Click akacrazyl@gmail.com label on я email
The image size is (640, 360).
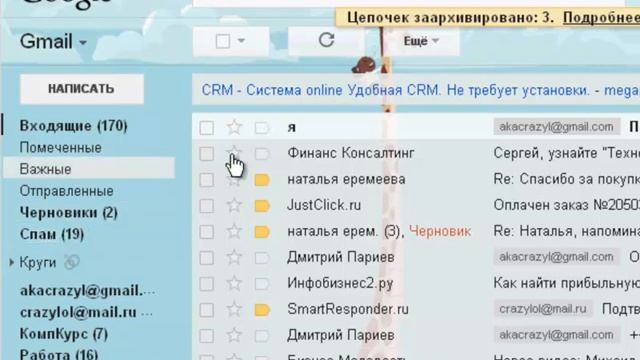556,127
